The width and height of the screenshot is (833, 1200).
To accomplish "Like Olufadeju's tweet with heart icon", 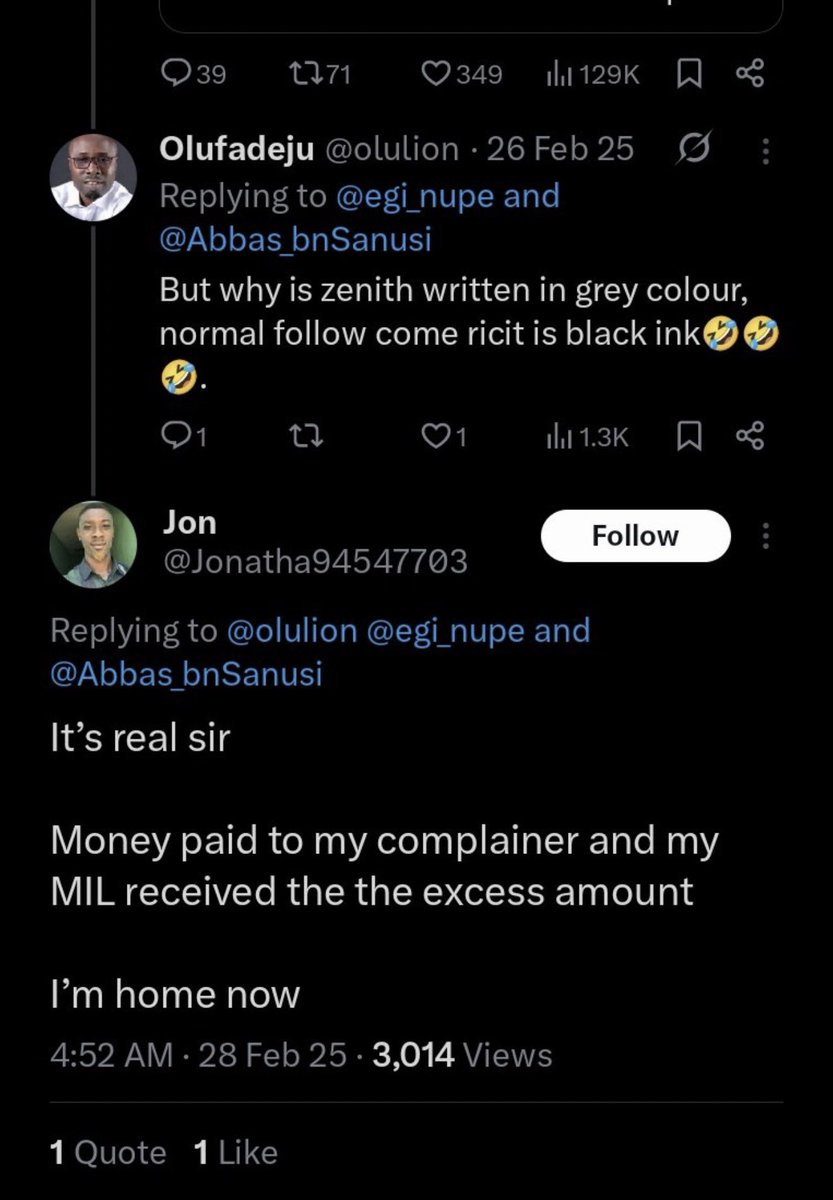I will (444, 435).
